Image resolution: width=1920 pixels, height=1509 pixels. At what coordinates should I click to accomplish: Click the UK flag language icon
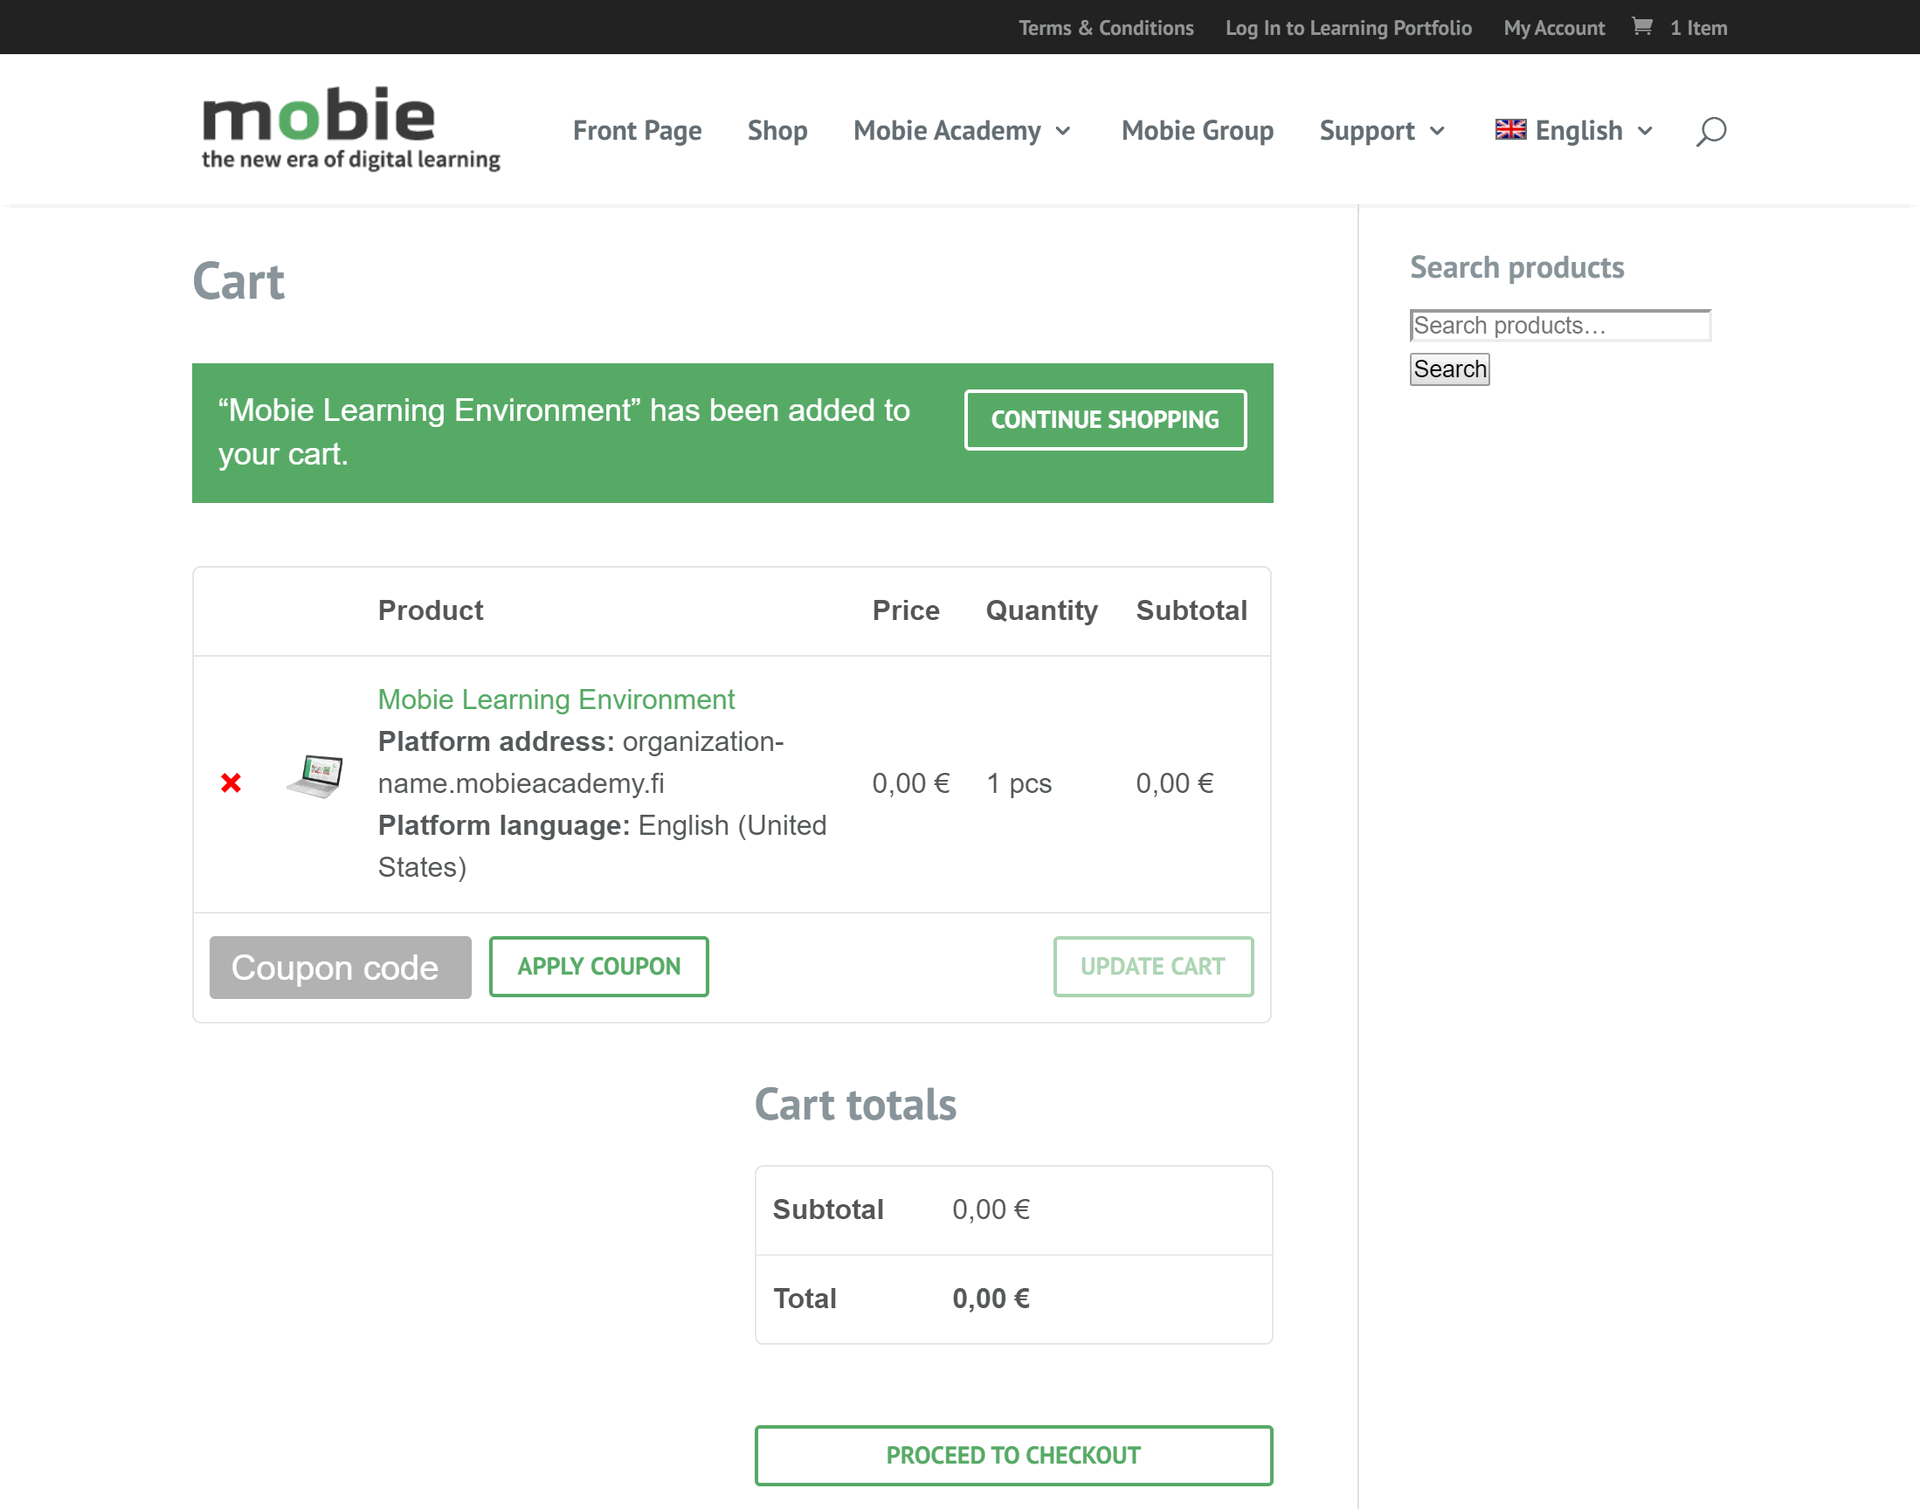click(x=1510, y=130)
